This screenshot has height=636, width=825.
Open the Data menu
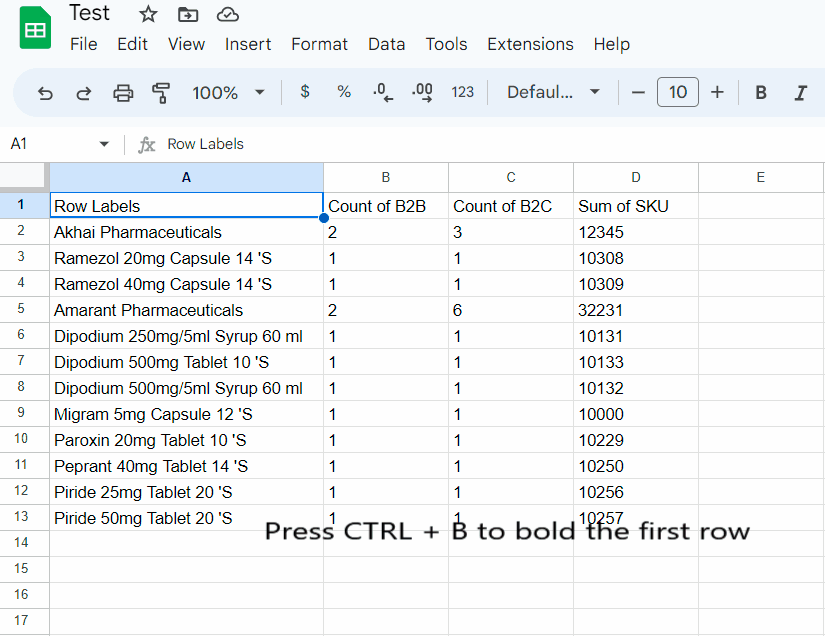click(x=386, y=44)
